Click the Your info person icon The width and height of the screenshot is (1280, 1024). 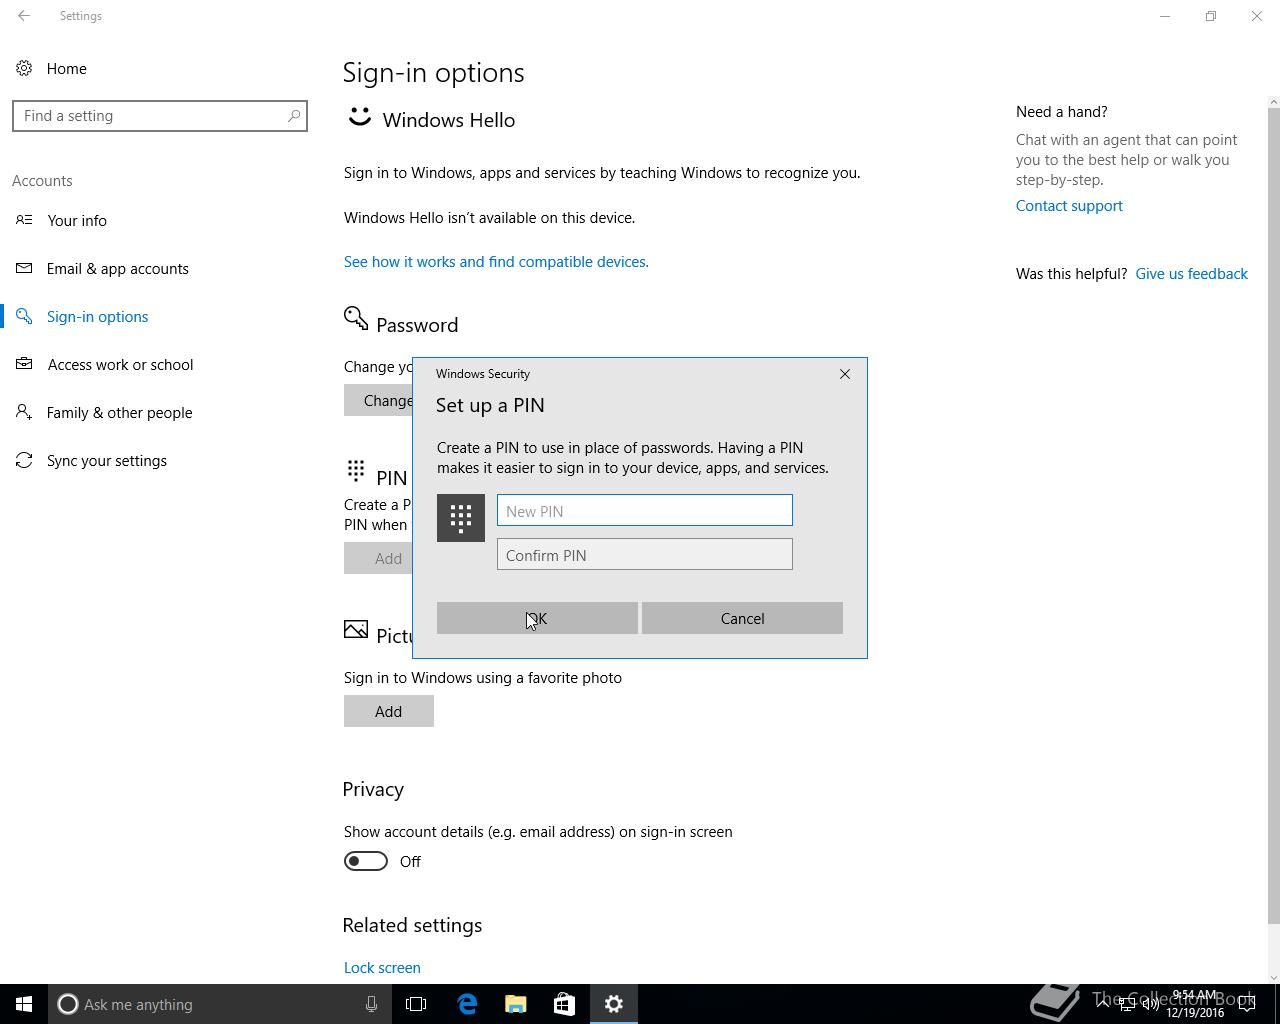24,220
